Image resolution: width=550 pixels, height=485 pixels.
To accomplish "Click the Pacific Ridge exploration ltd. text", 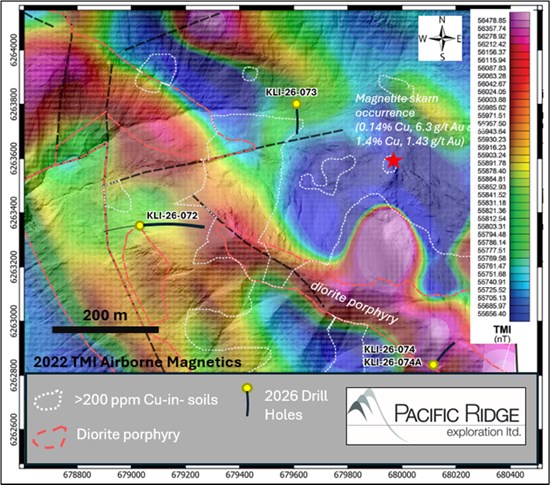I will coord(457,420).
